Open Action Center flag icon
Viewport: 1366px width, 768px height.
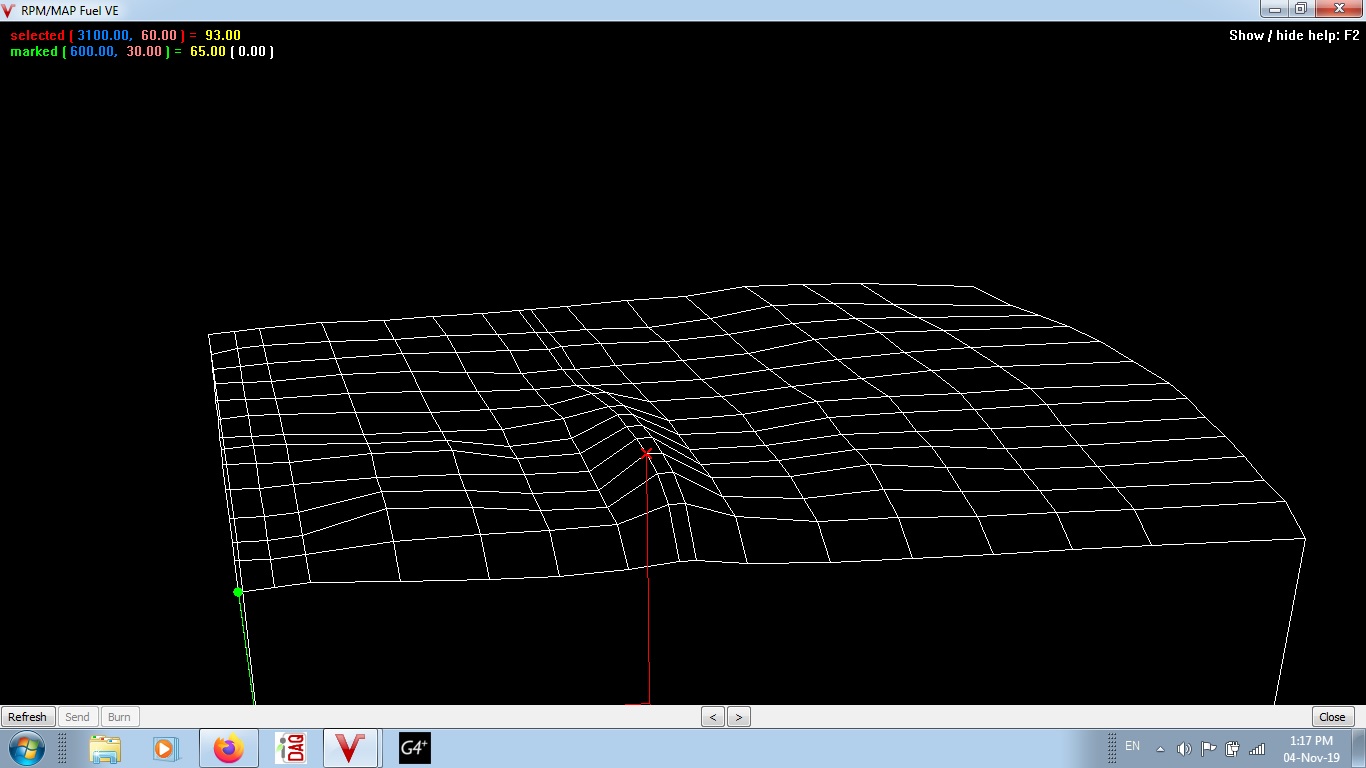(1208, 749)
